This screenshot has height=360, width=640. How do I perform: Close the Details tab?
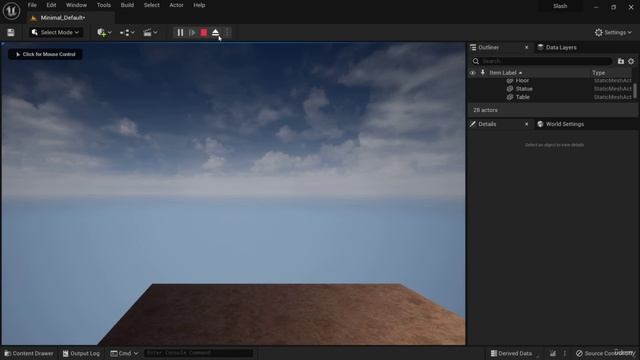(527, 124)
